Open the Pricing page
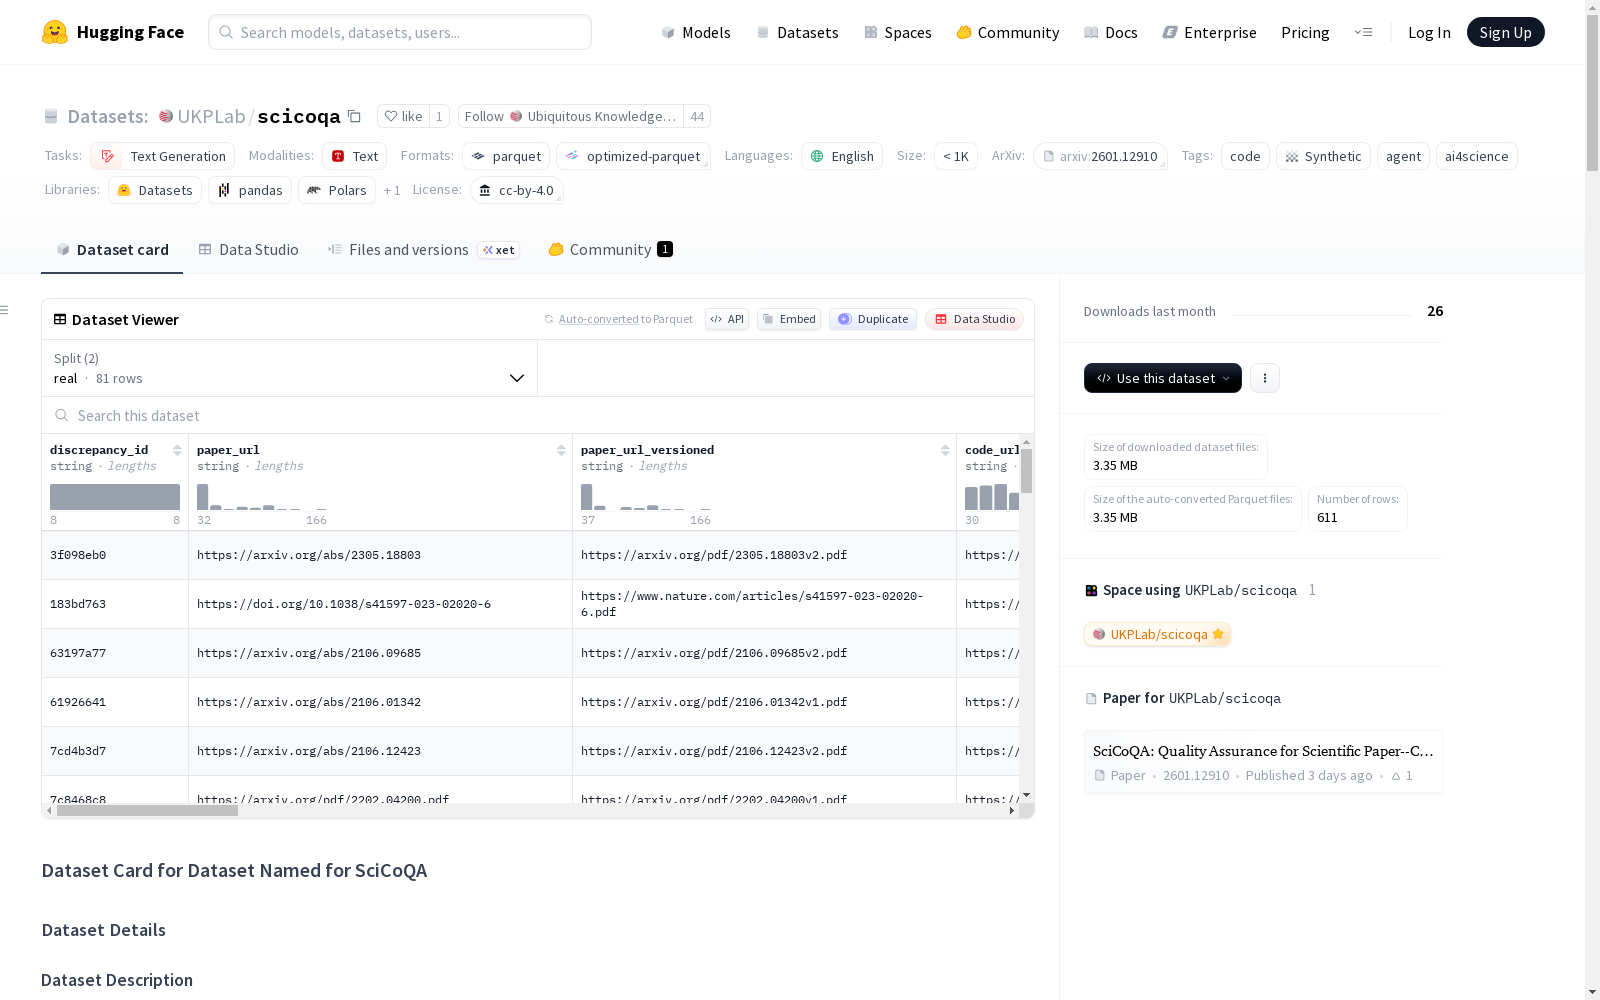 (x=1305, y=32)
